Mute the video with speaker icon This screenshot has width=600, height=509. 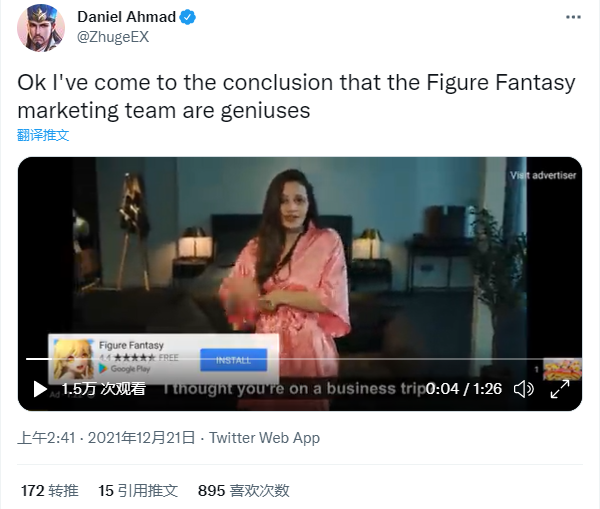(523, 389)
